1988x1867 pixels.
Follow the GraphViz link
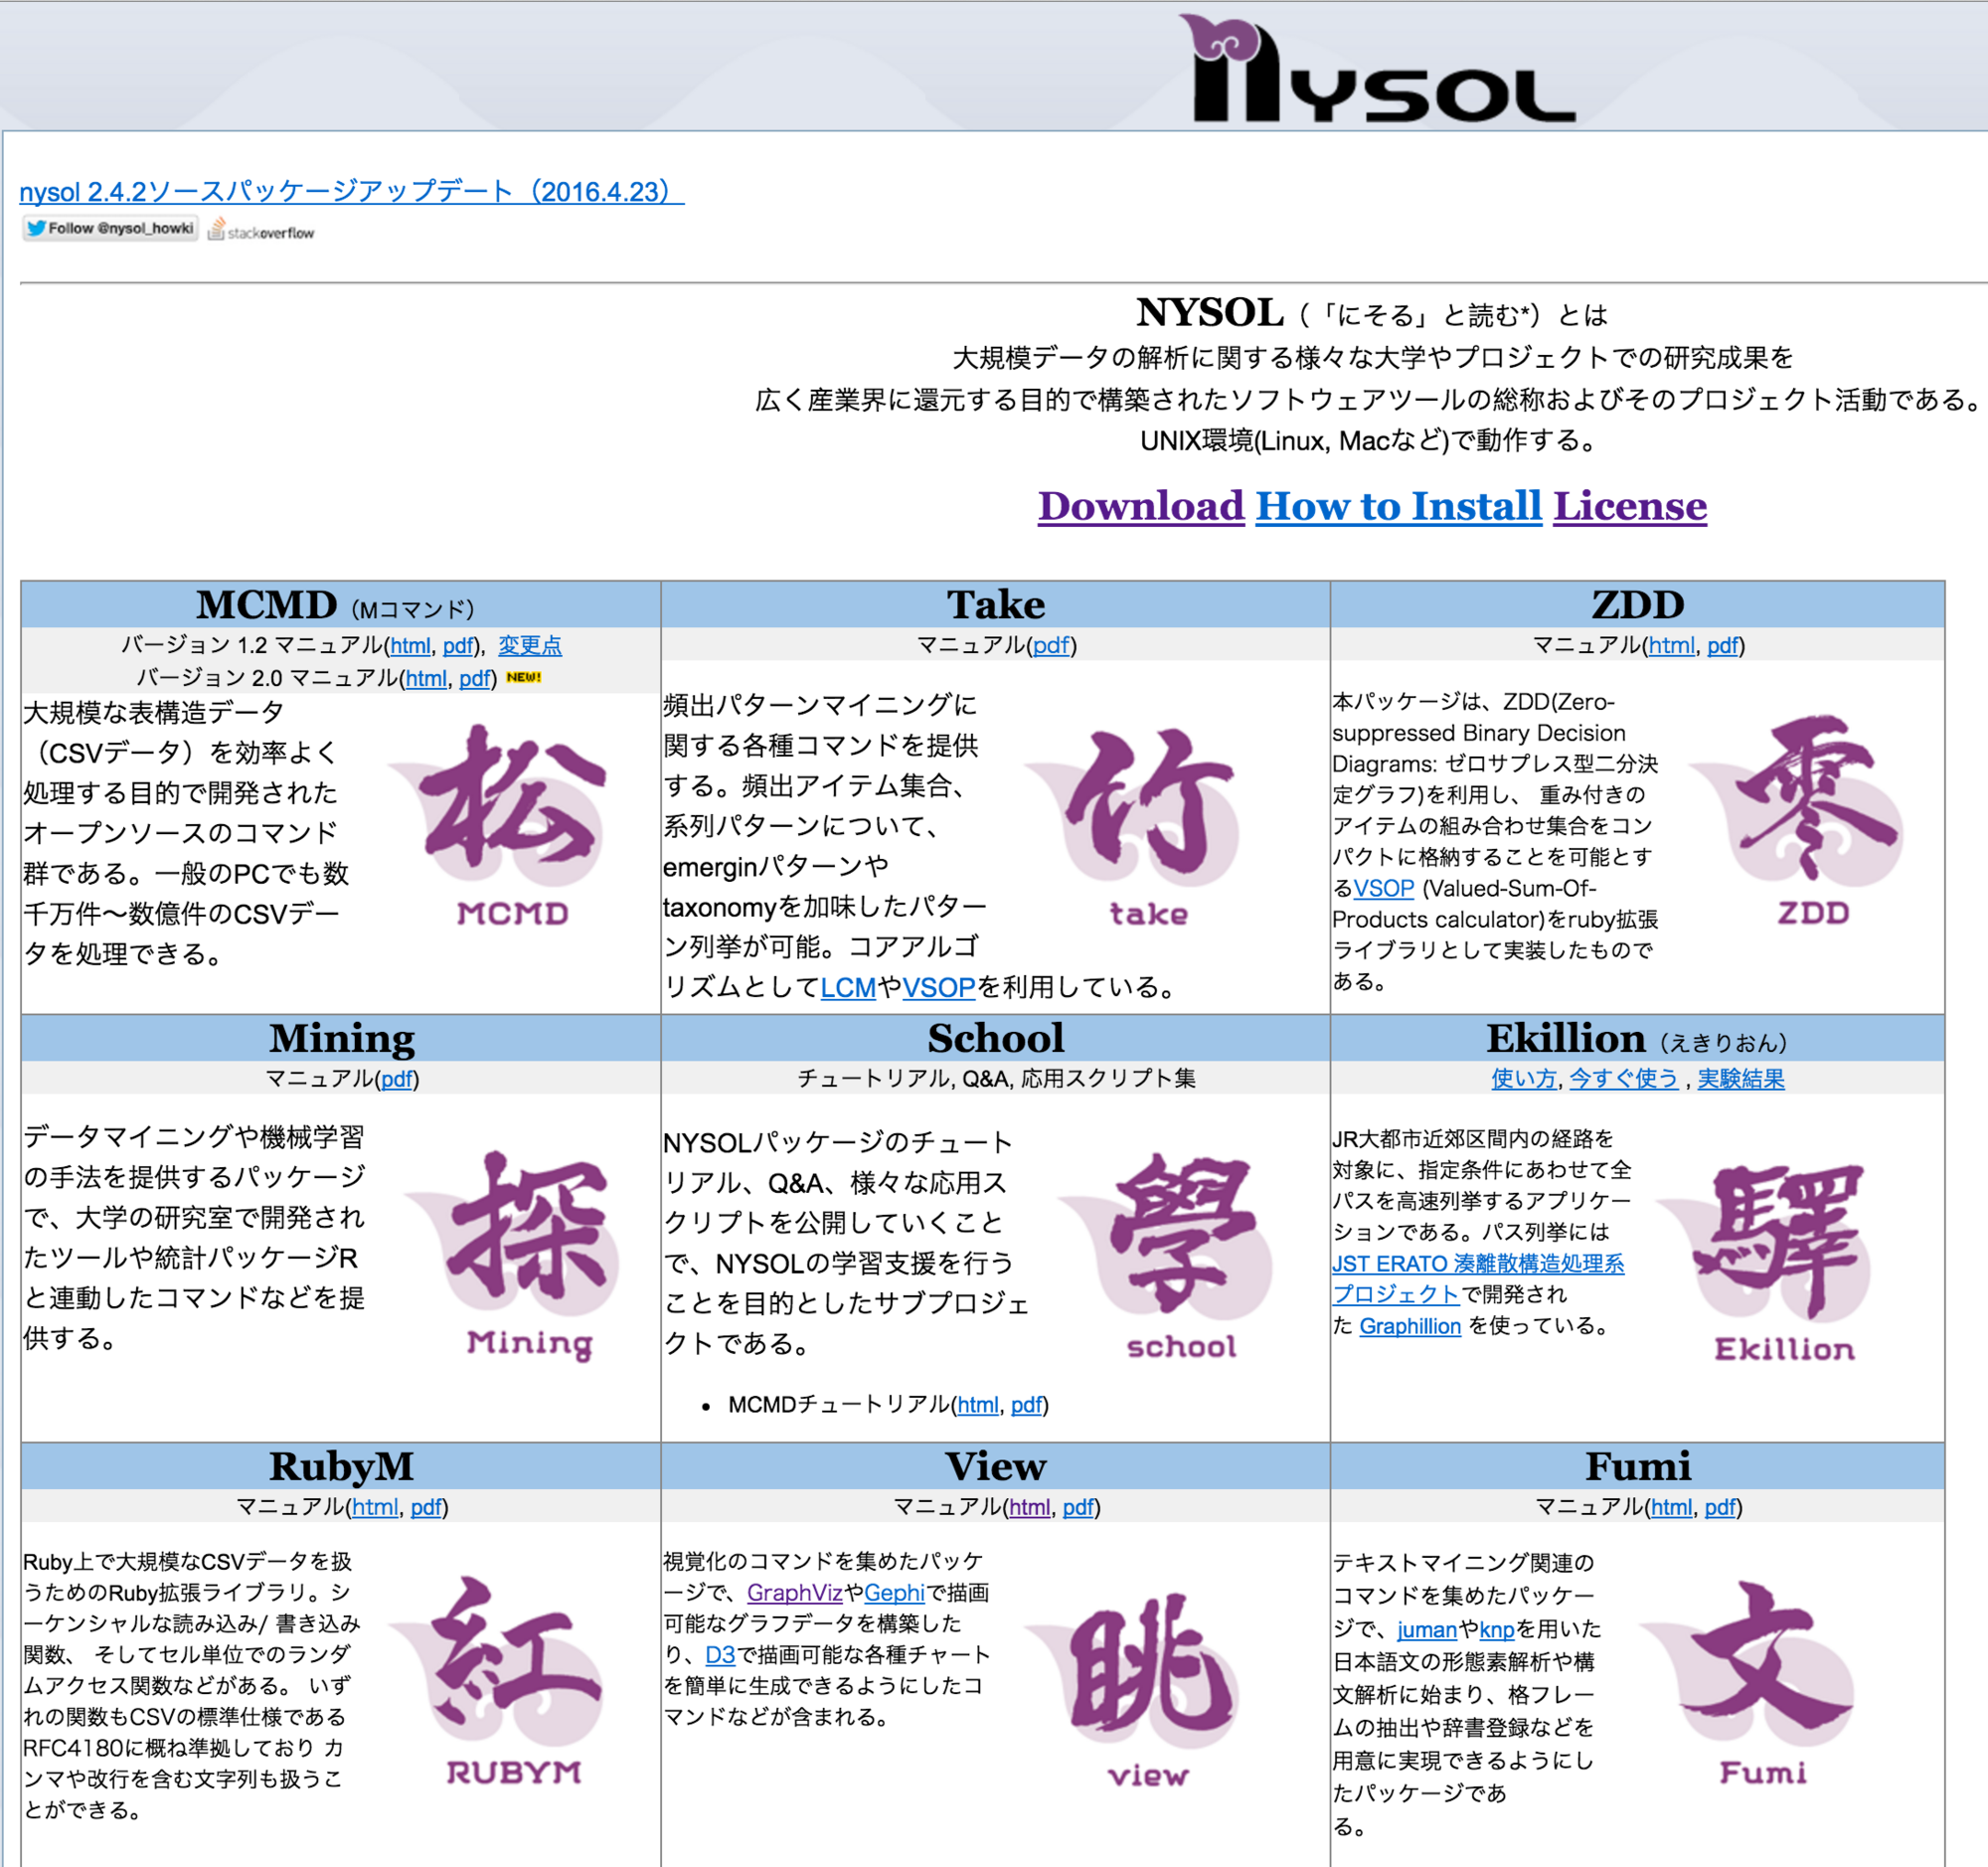pos(795,1593)
